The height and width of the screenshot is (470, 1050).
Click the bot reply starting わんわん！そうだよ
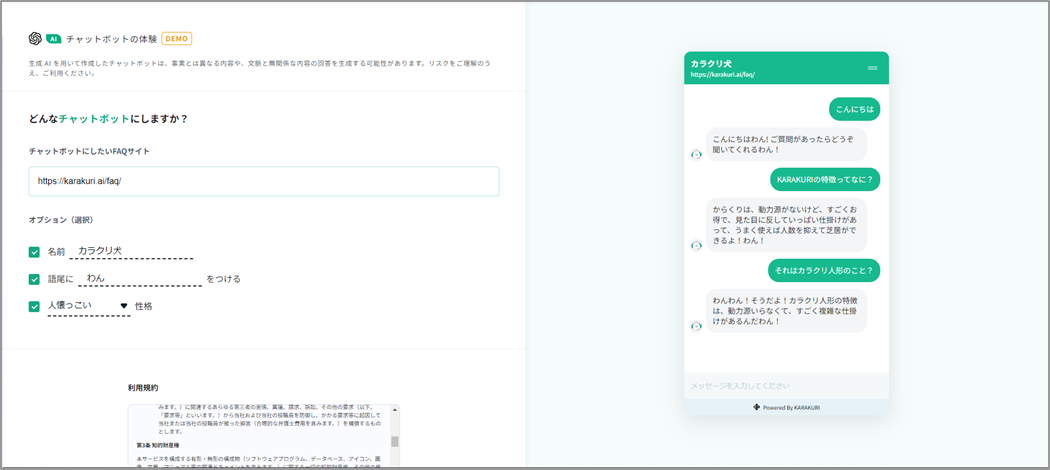[x=787, y=311]
